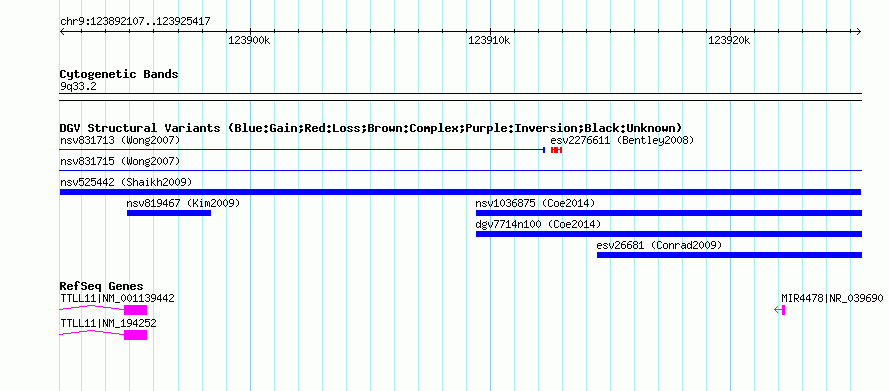Click the nsv525442 (Shaikh2009) blue bar

(x=460, y=192)
